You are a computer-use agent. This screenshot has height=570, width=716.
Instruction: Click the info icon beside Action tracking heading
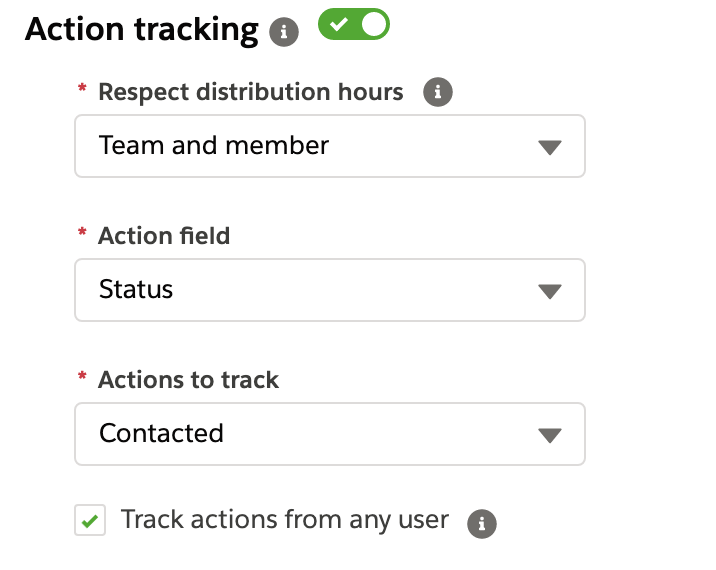(284, 32)
